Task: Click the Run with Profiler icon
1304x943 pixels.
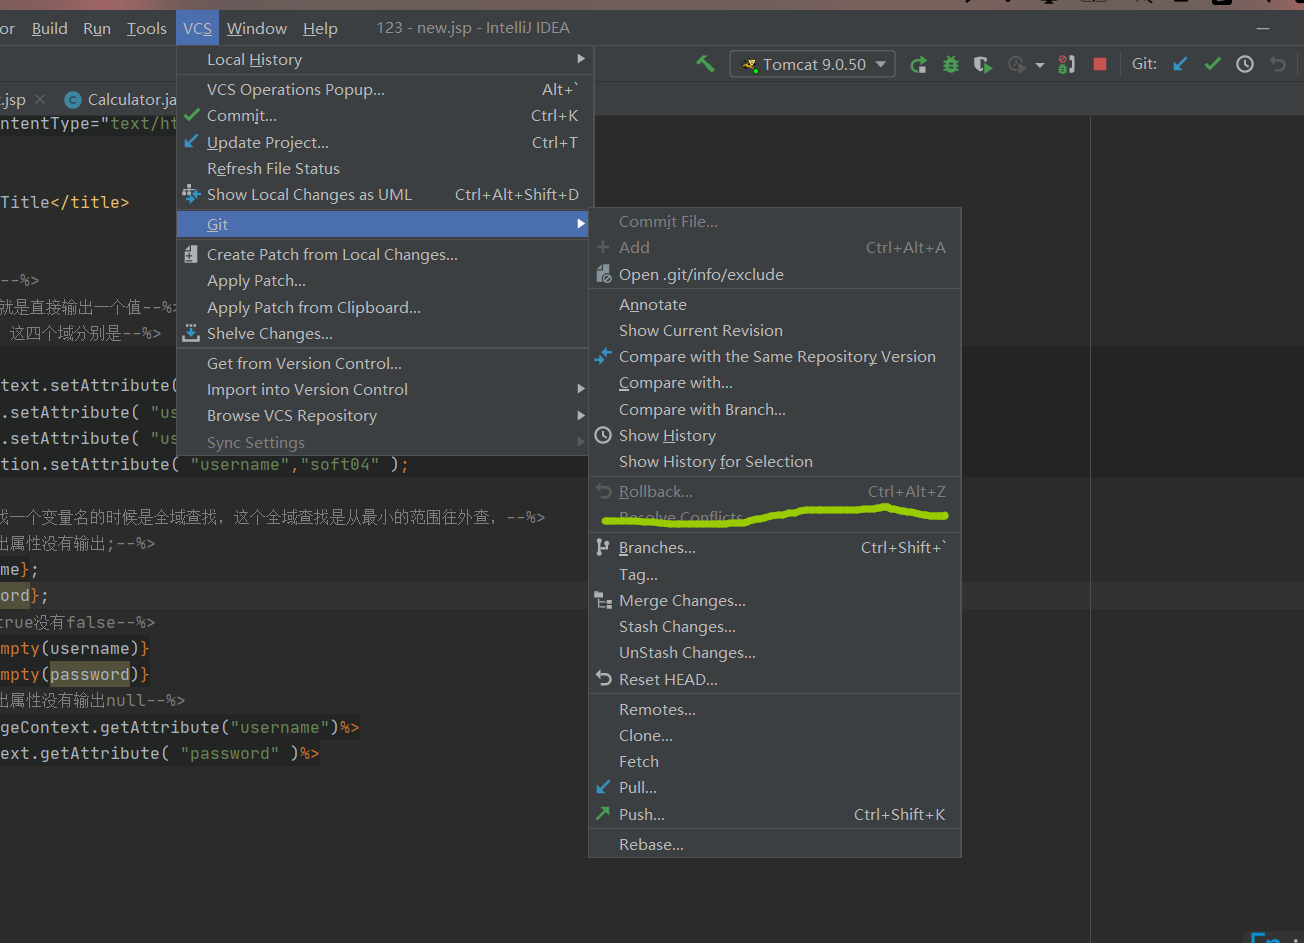Action: (1016, 64)
